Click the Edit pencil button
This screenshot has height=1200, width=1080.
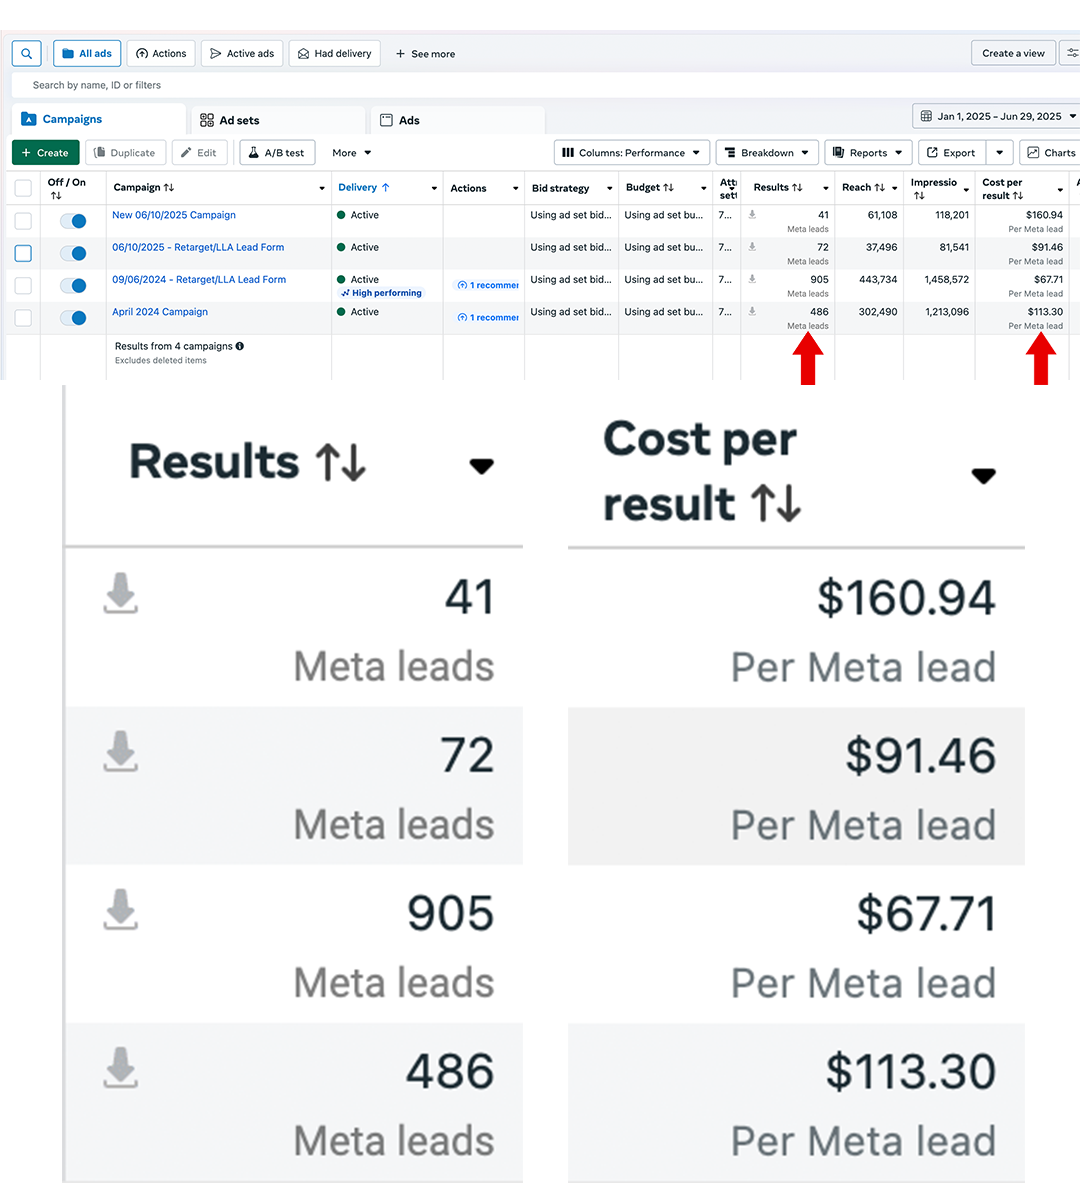pyautogui.click(x=199, y=153)
